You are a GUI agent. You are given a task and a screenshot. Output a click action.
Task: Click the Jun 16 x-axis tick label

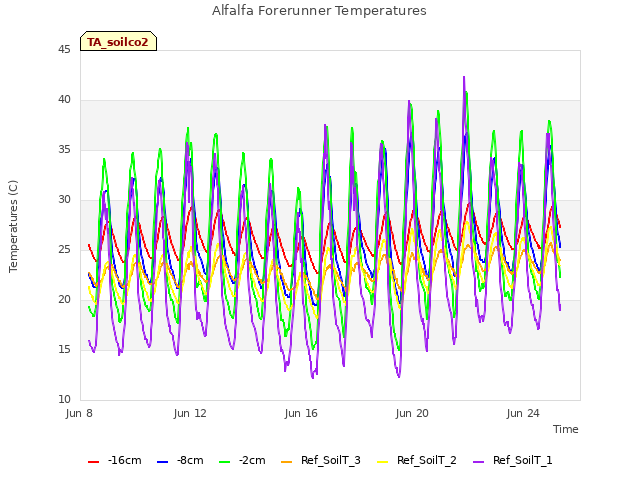tap(301, 413)
